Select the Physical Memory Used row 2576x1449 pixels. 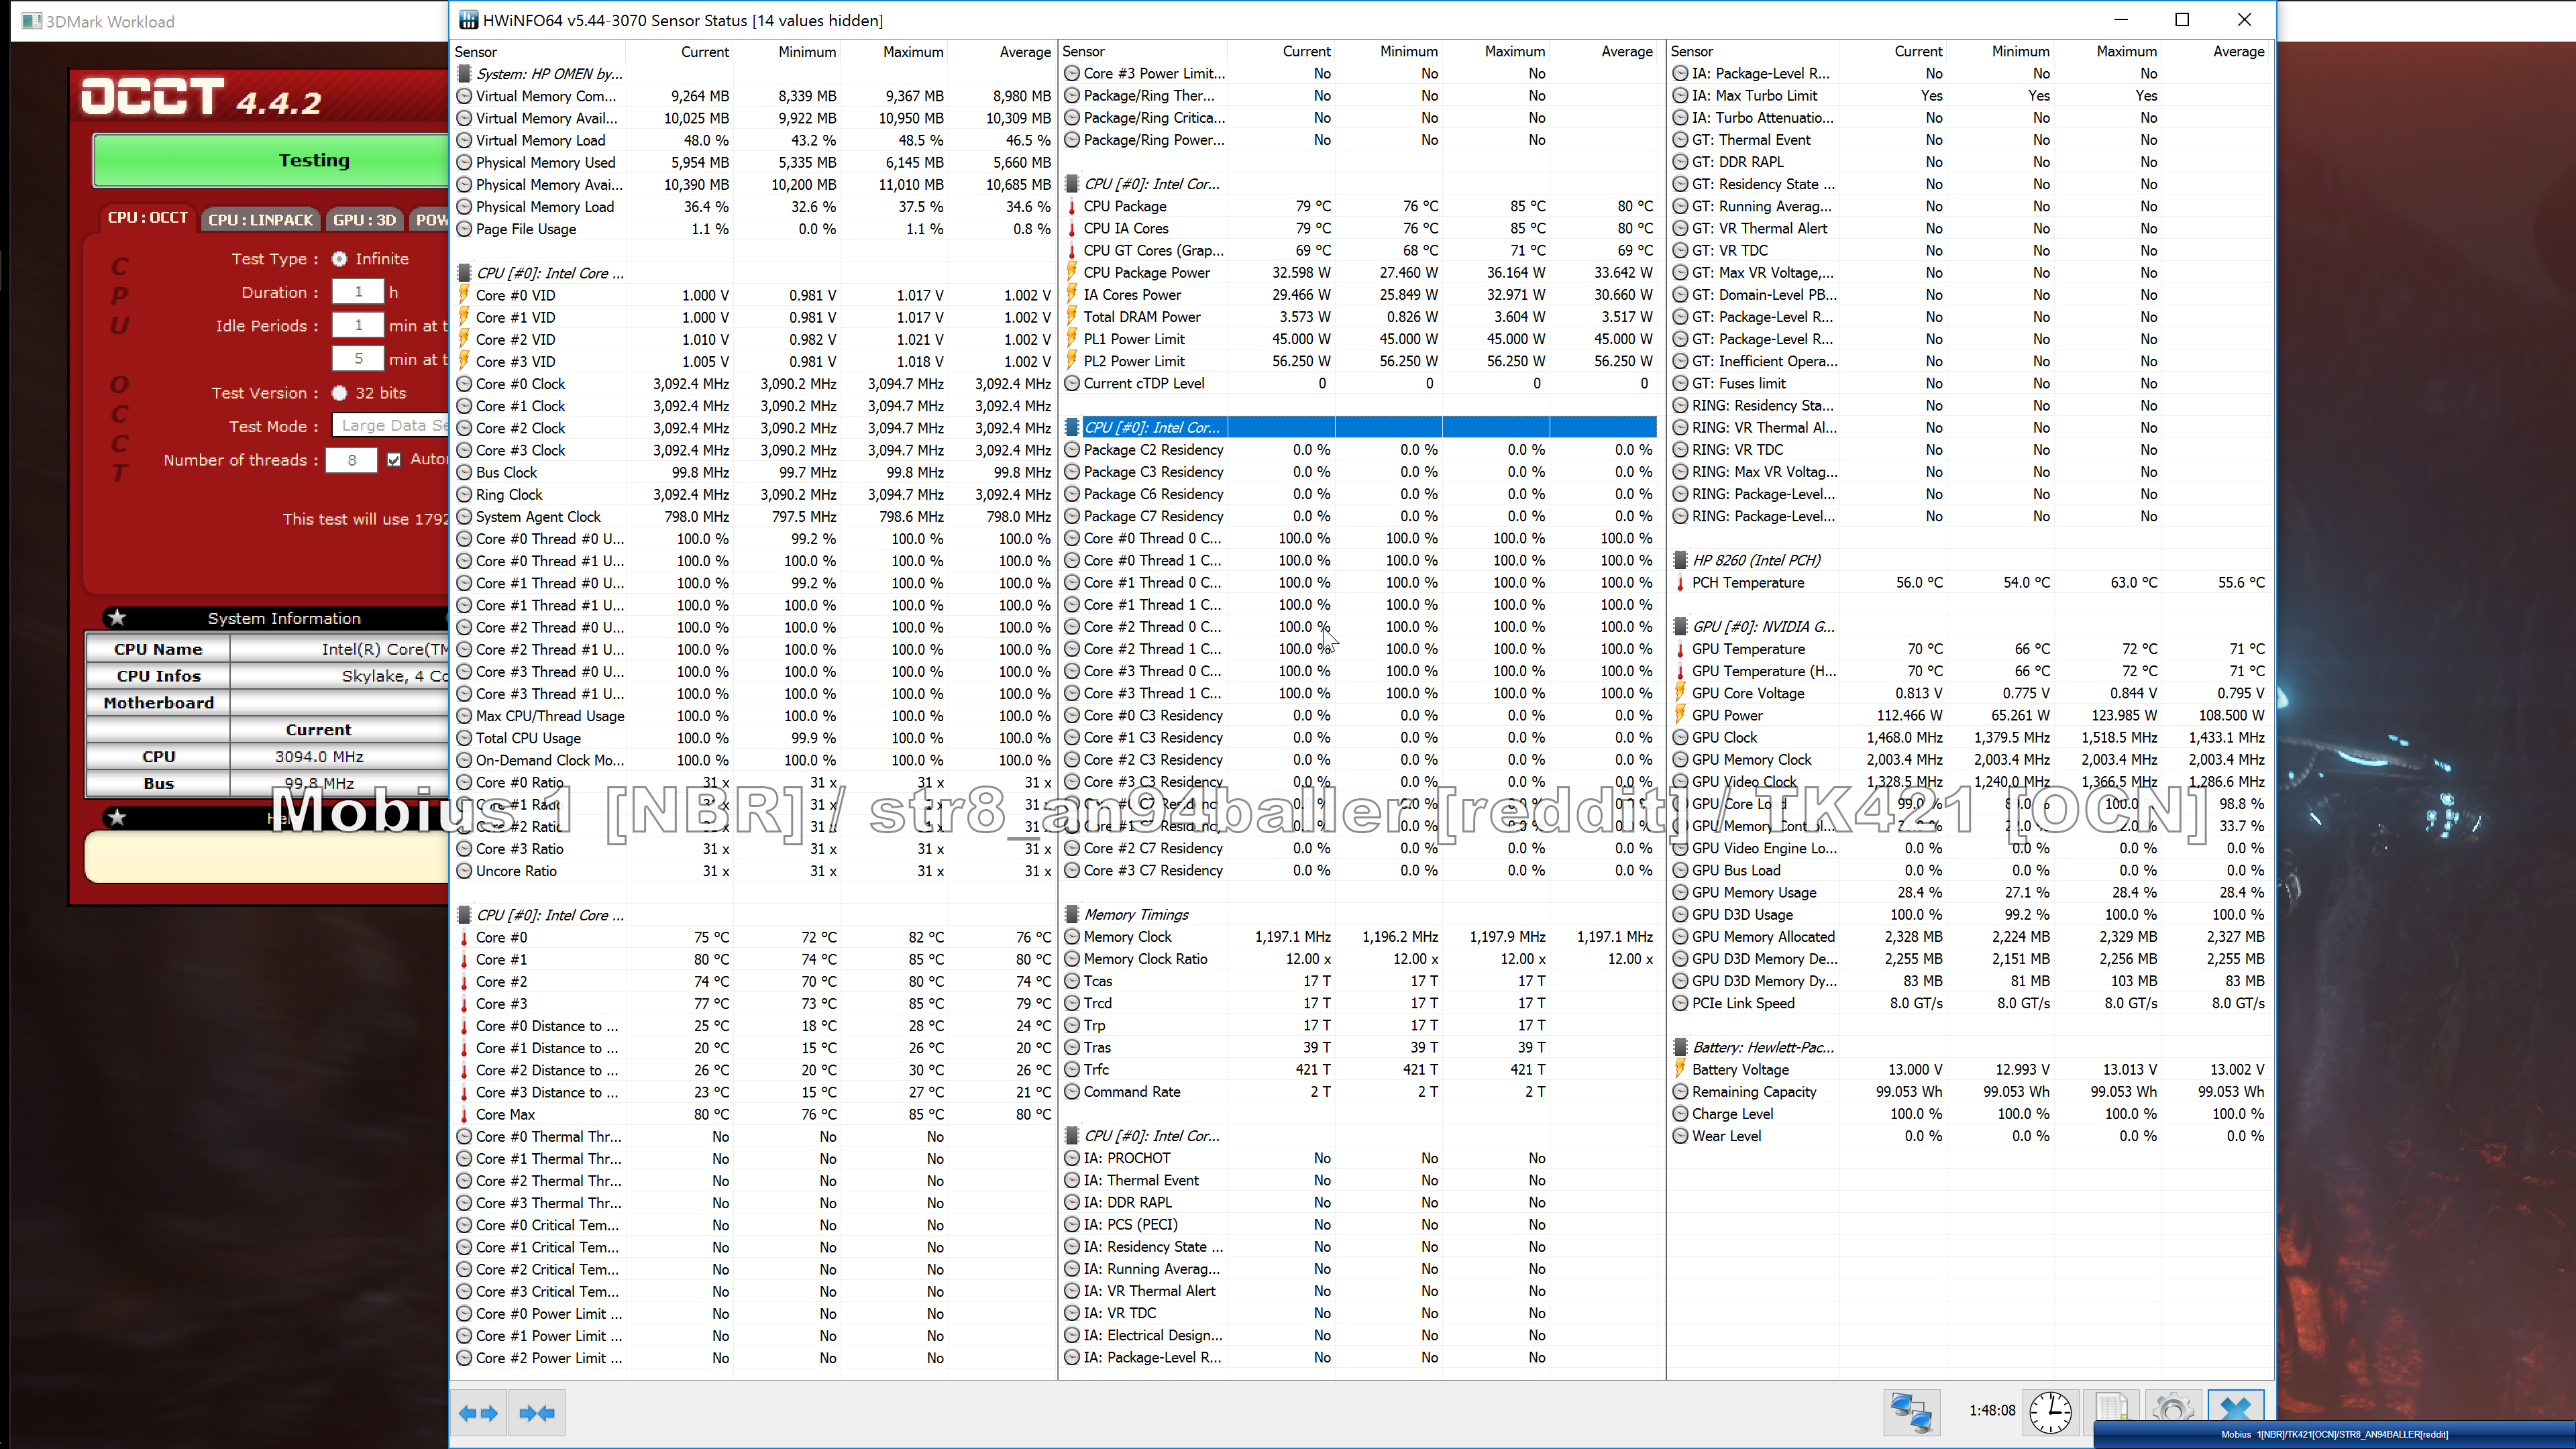(753, 162)
